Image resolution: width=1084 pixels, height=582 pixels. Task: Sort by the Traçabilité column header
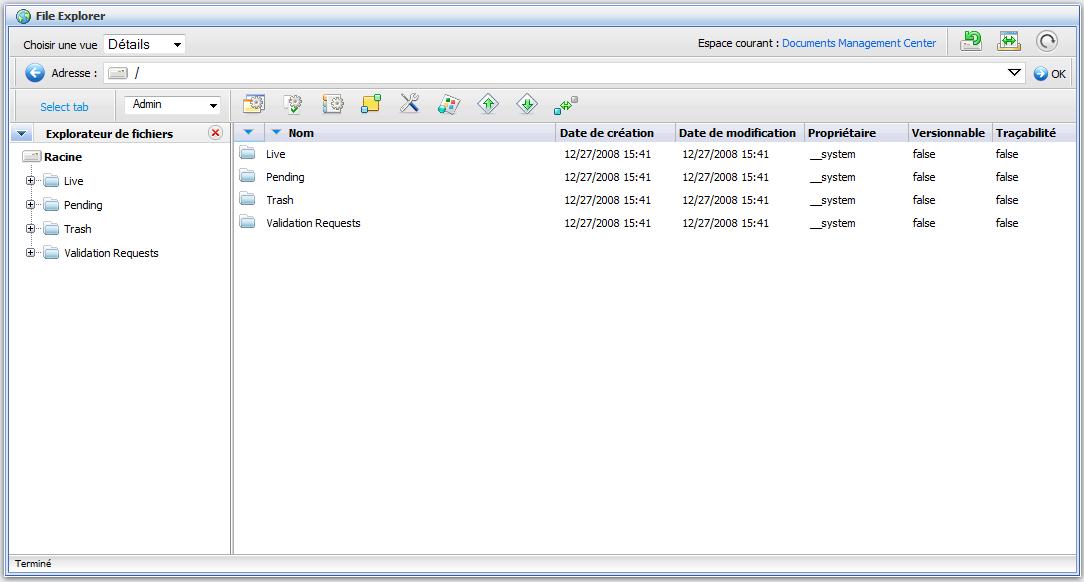[1025, 133]
